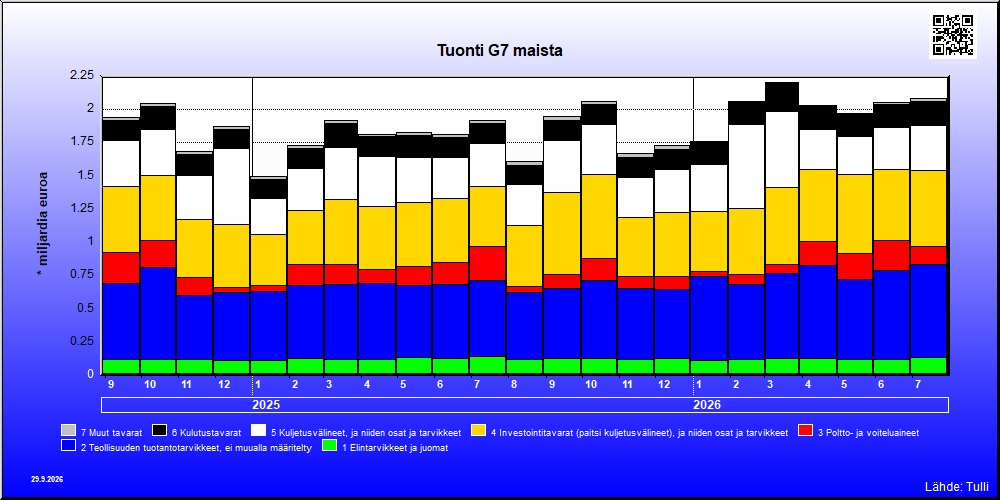Click the legend text '3 Poltto- ja voiteluaineet'
The height and width of the screenshot is (500, 1000).
pyautogui.click(x=869, y=432)
